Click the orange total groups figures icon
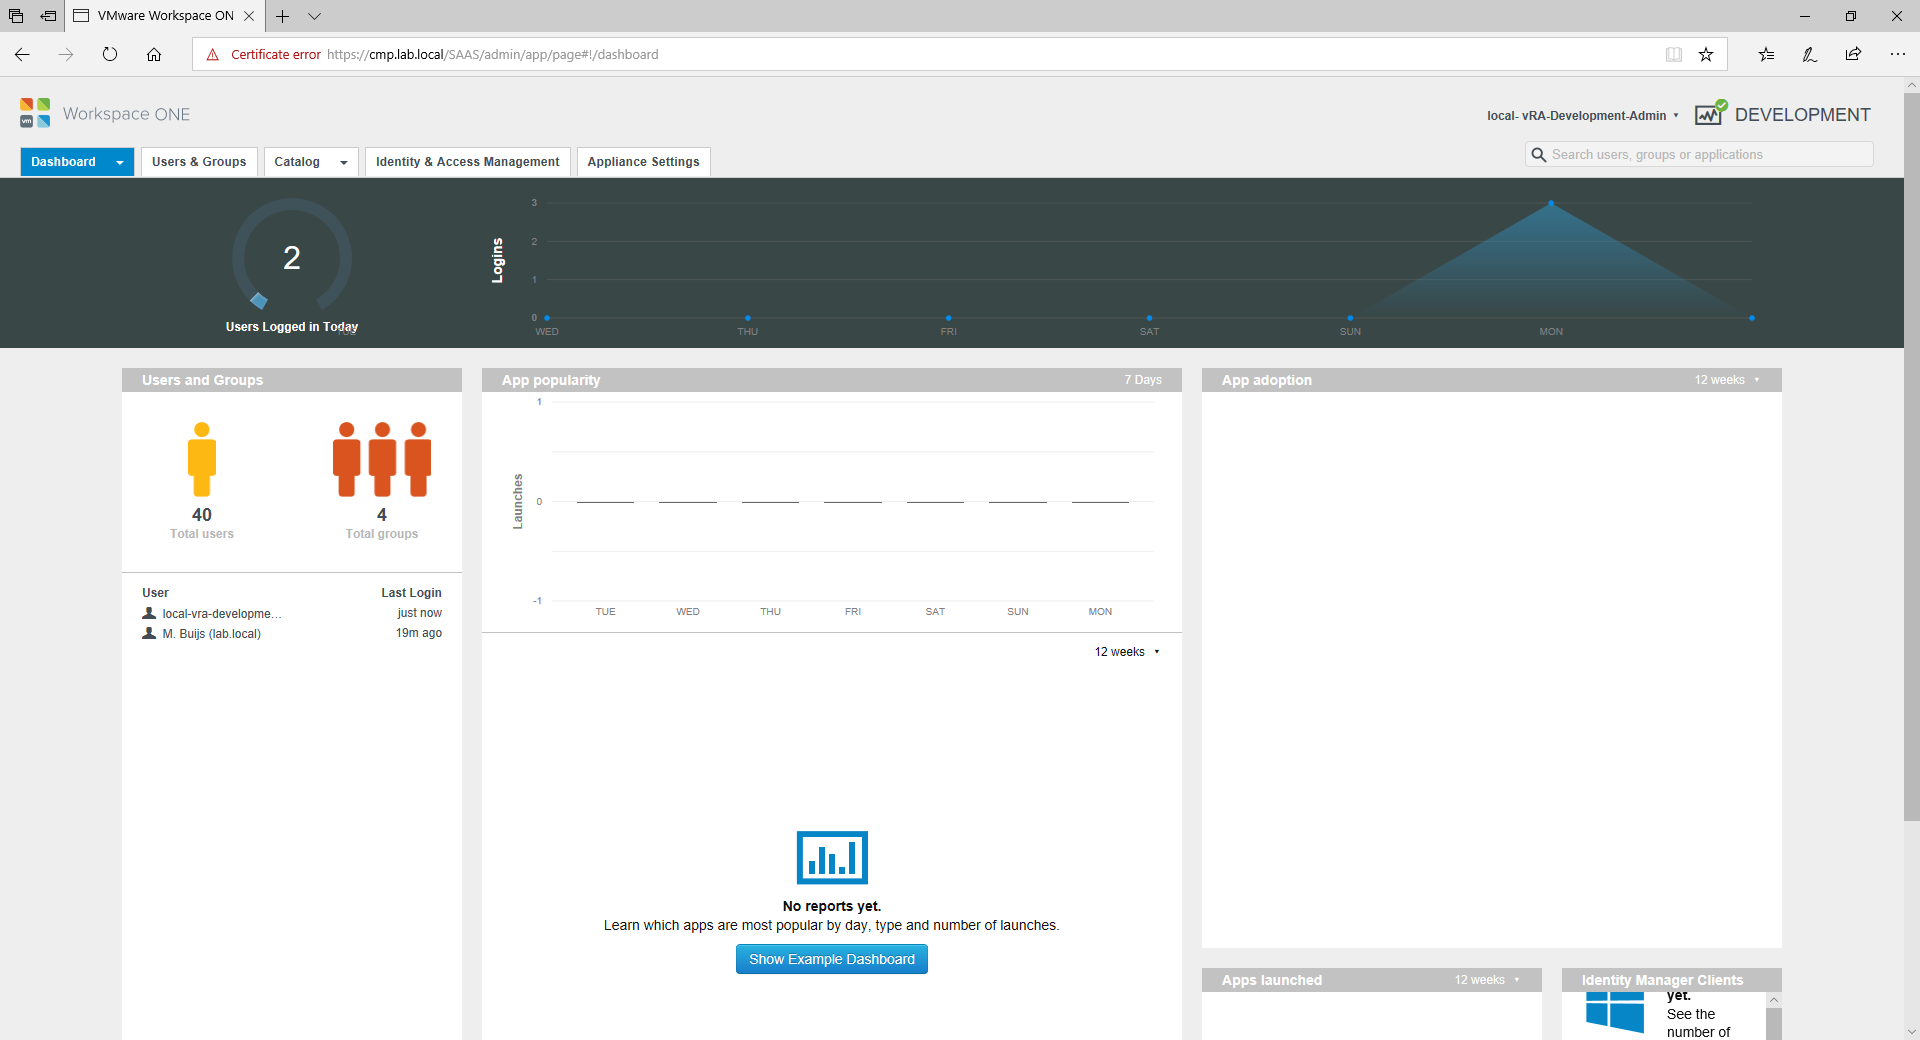 click(382, 459)
